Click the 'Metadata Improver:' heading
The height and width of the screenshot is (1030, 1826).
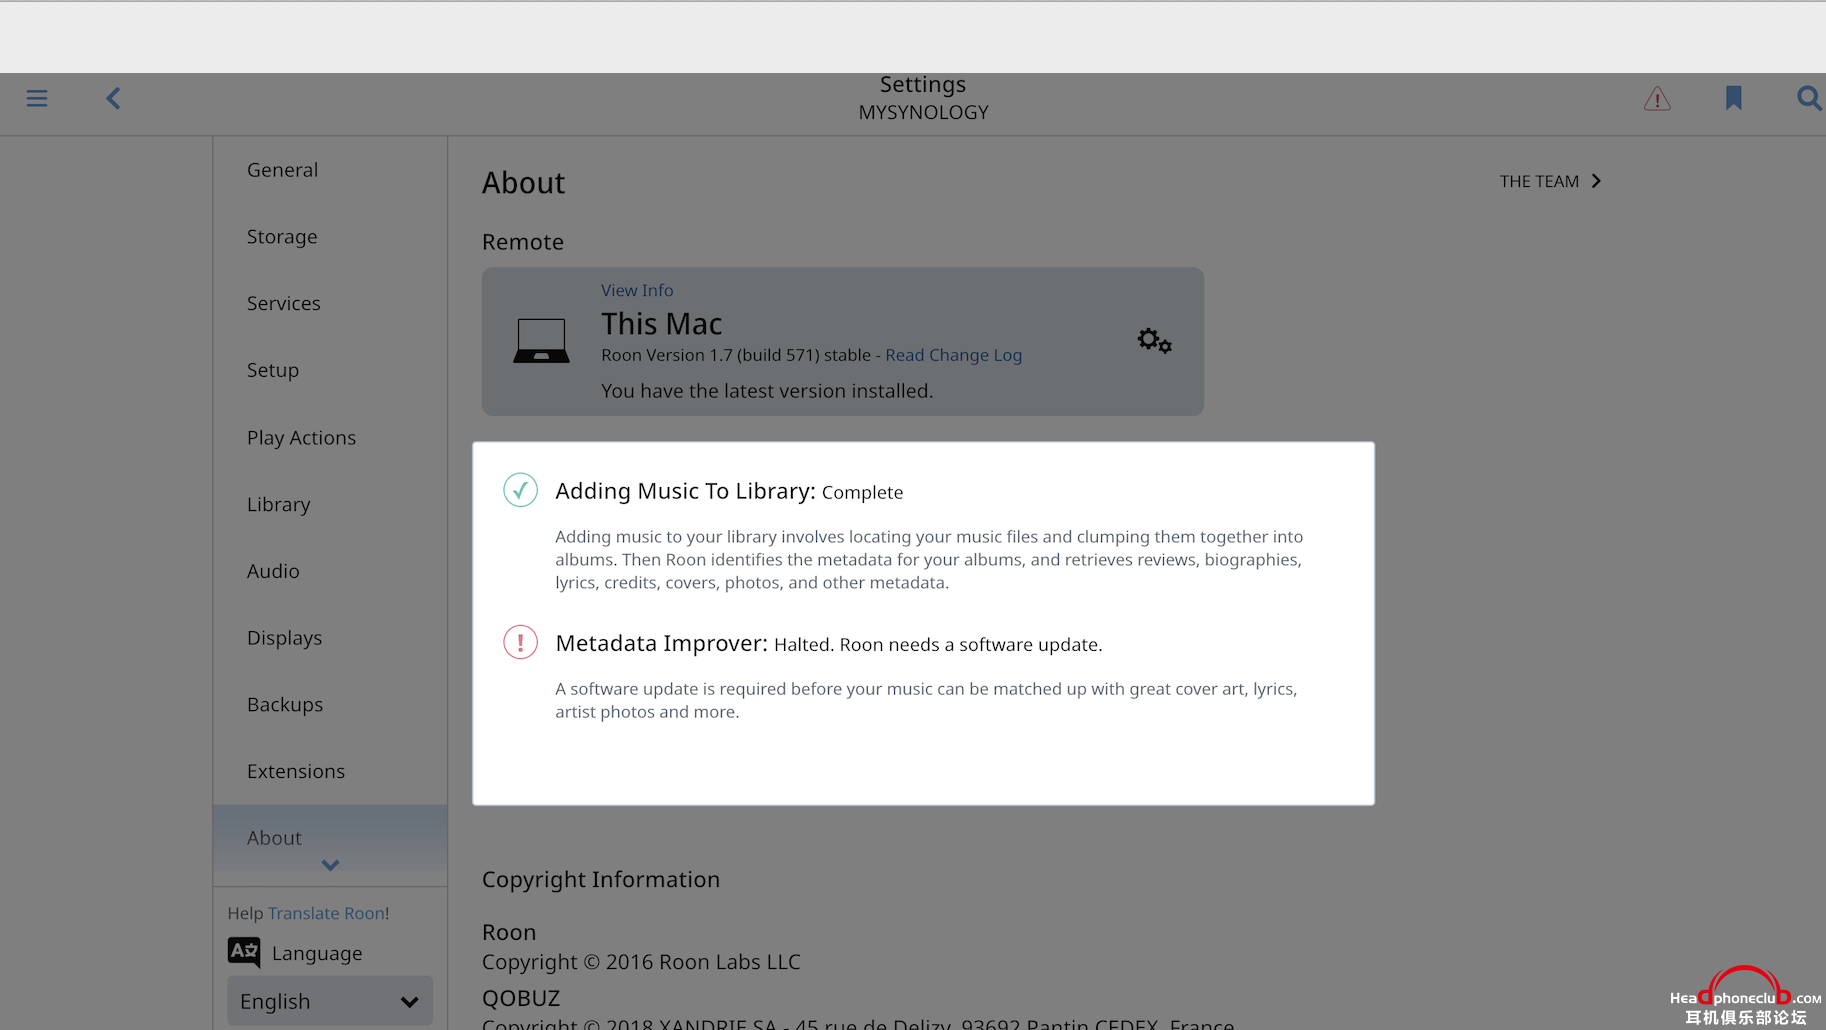click(x=662, y=643)
